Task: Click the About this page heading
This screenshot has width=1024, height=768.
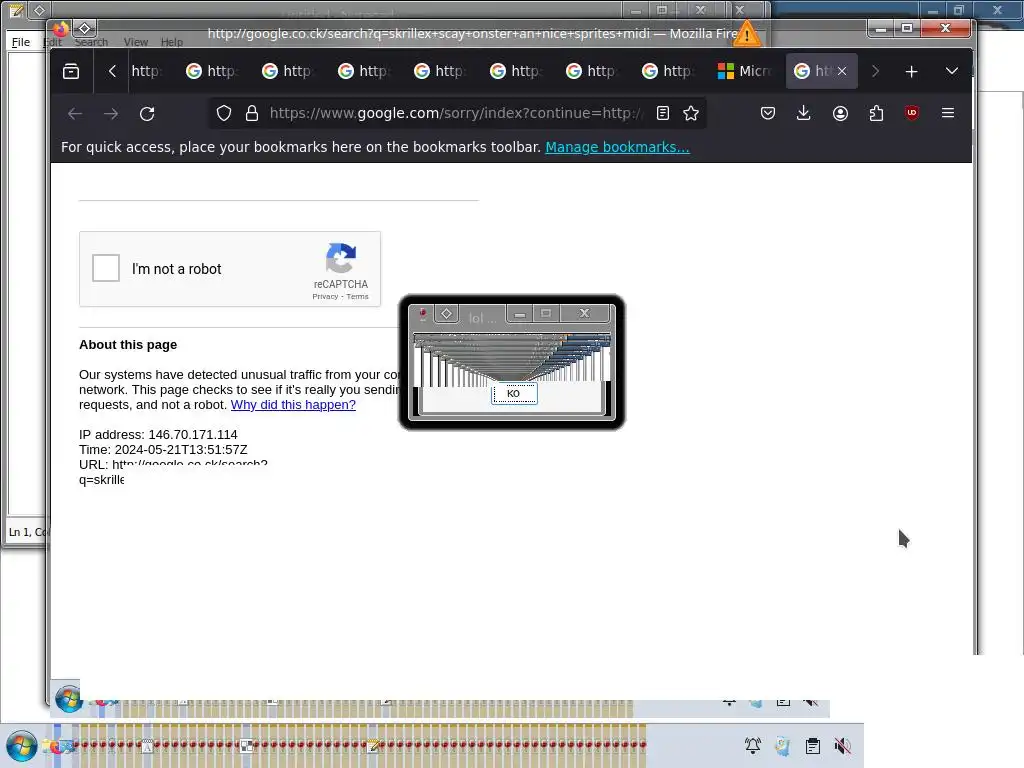Action: (x=128, y=345)
